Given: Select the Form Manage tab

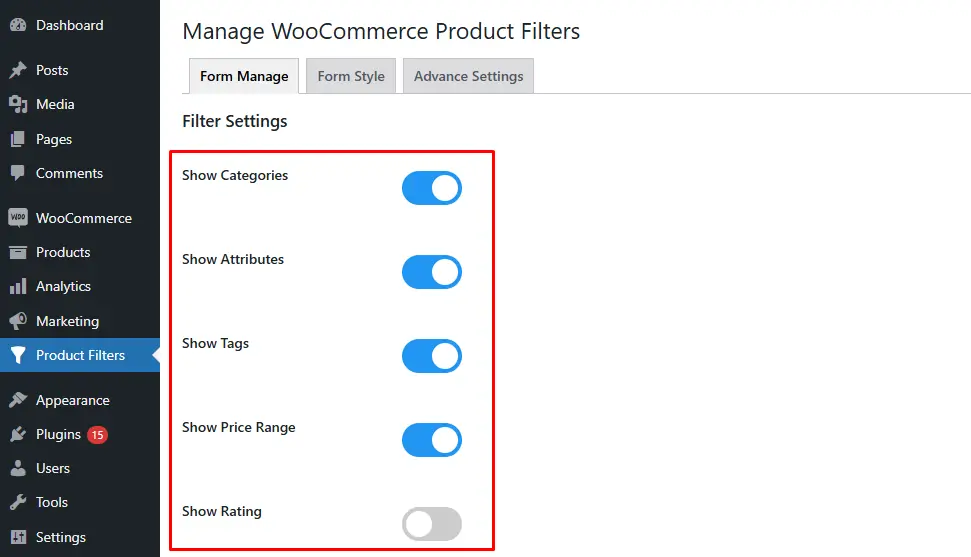Looking at the screenshot, I should pyautogui.click(x=244, y=76).
